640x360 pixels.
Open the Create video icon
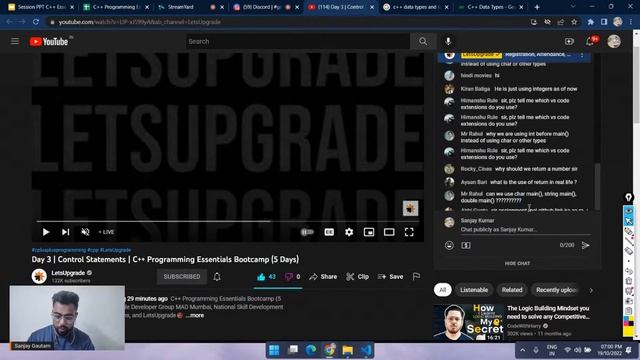(x=569, y=41)
